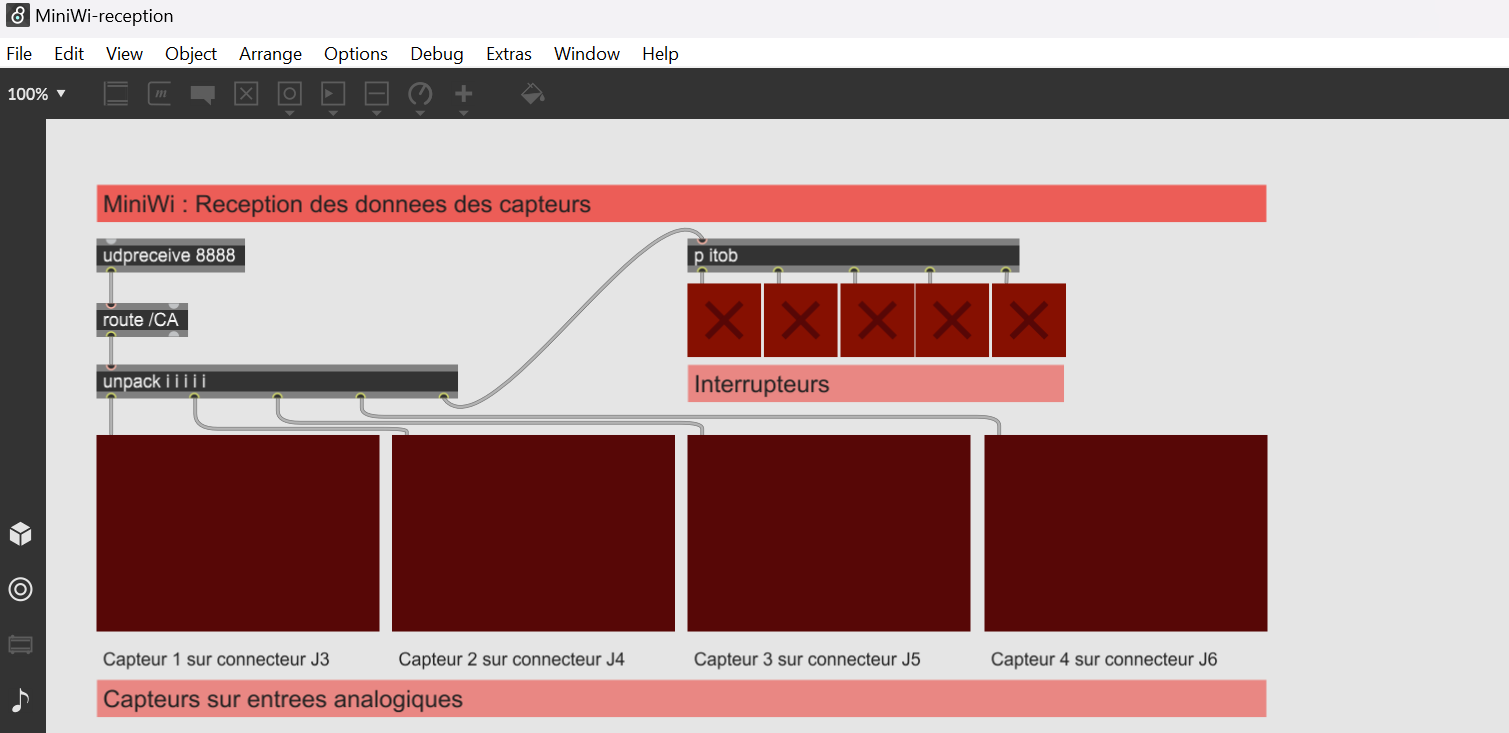Add a message box from toolbar
The width and height of the screenshot is (1509, 733).
(160, 94)
